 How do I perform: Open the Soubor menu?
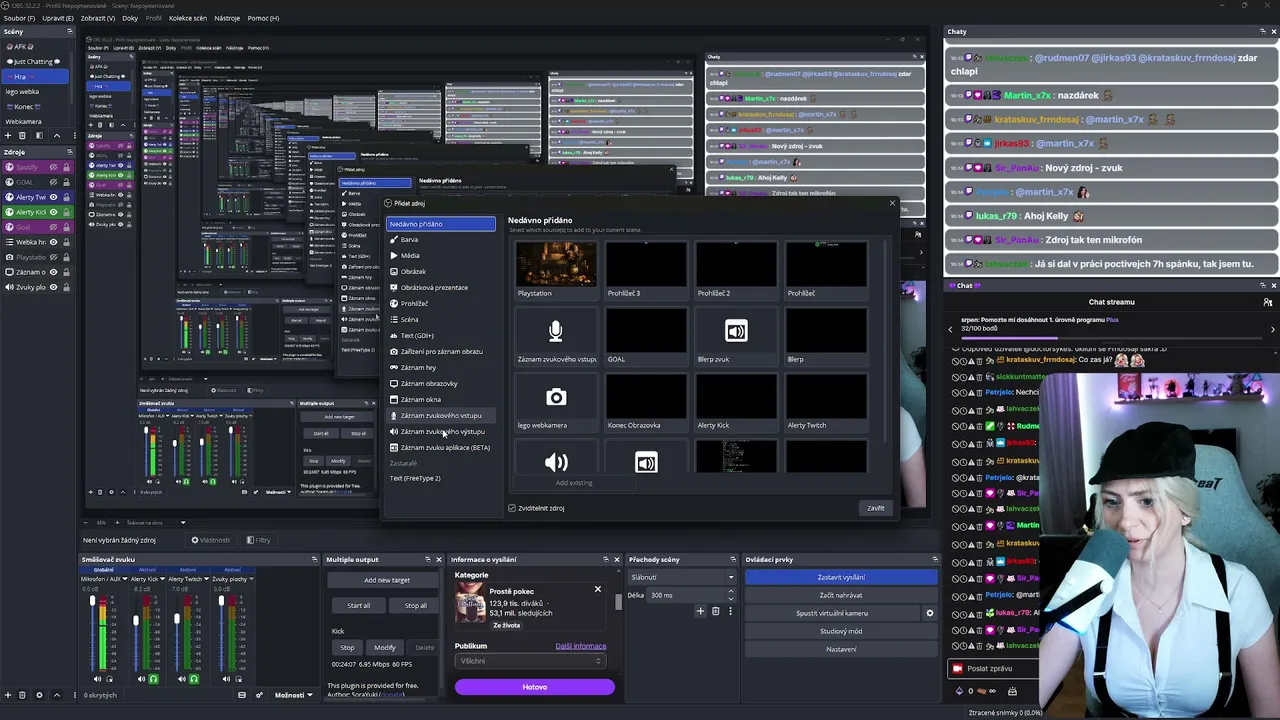click(19, 18)
